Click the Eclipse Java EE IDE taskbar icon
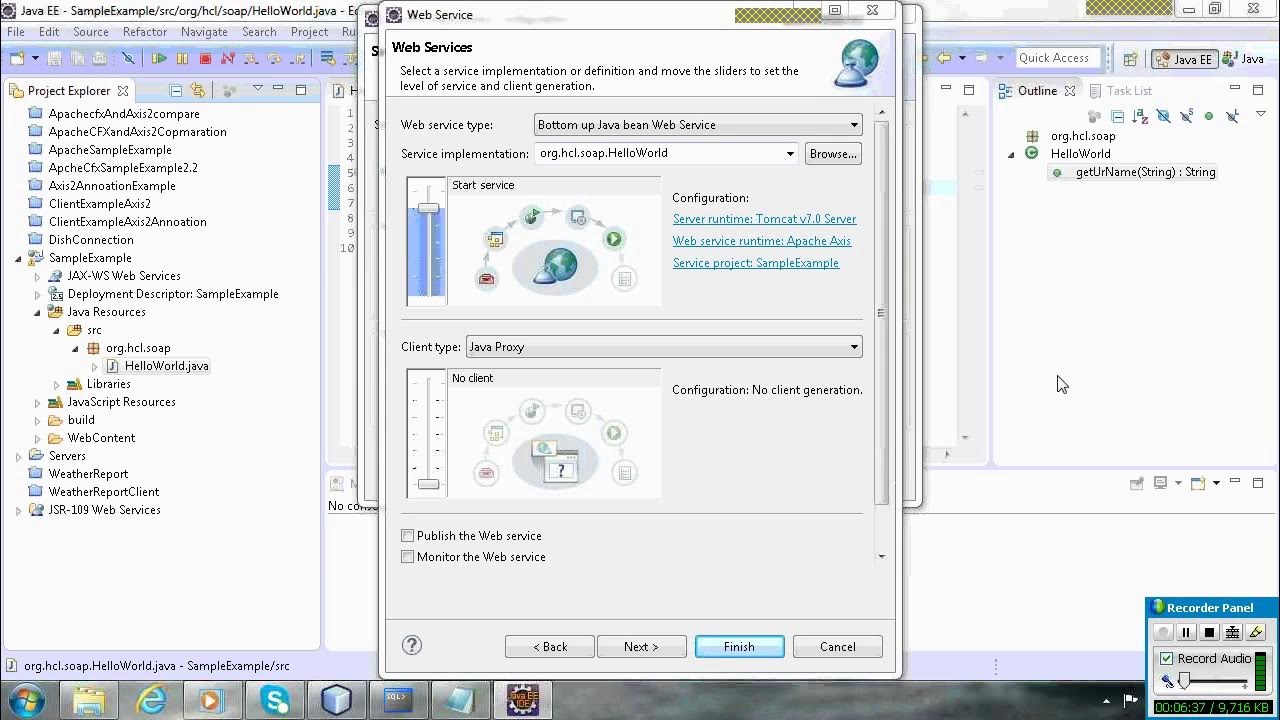 (x=522, y=700)
